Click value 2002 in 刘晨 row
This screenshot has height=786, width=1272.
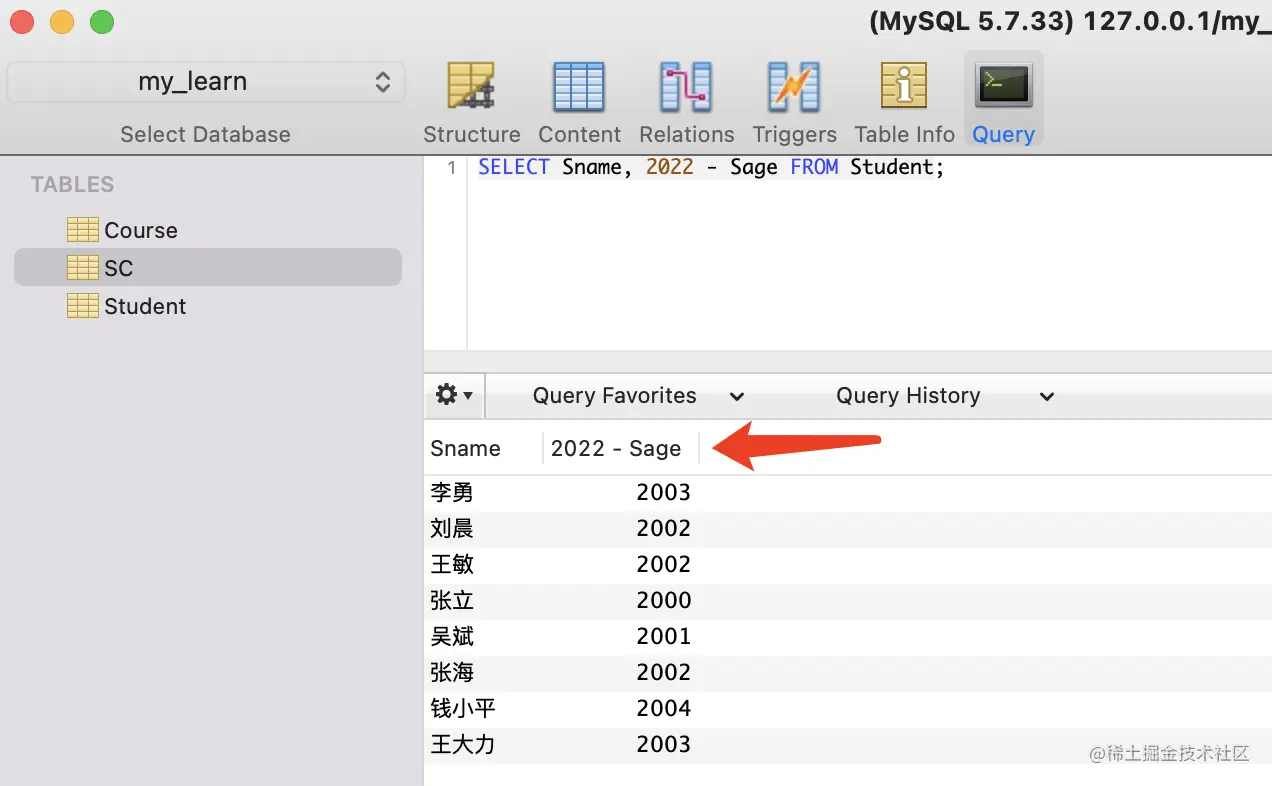(663, 528)
